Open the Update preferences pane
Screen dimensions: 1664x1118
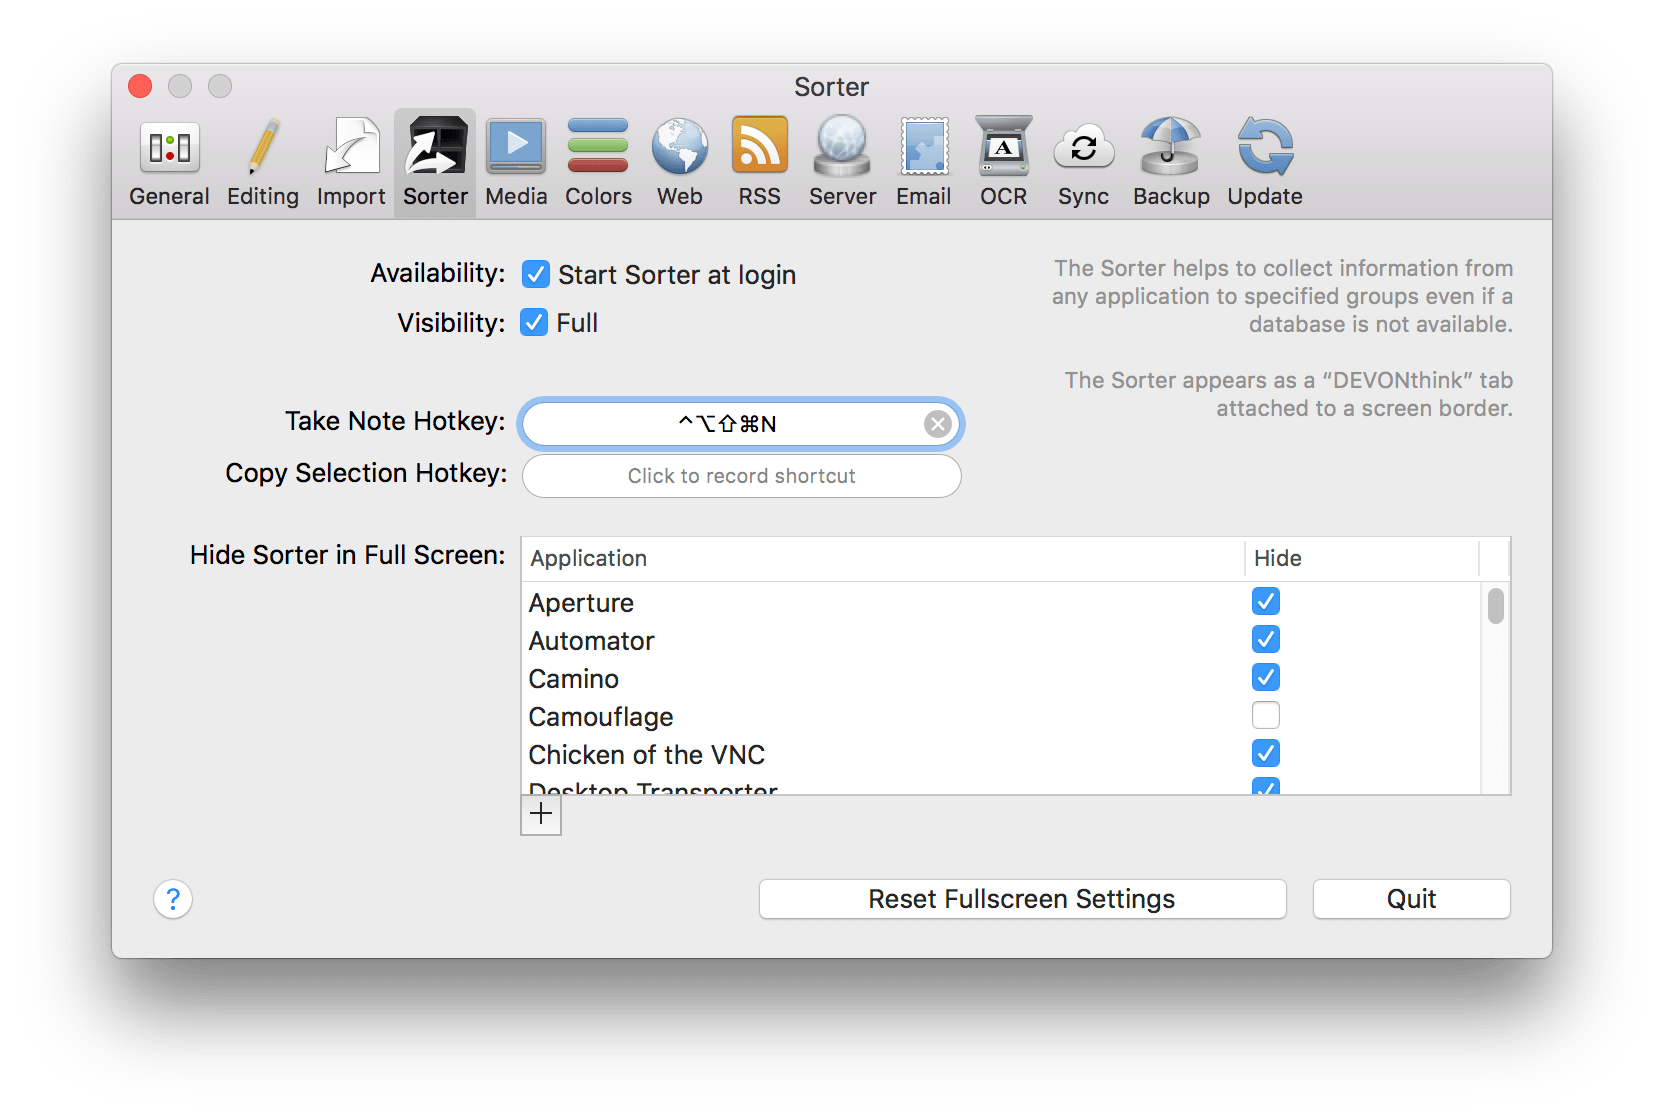tap(1265, 162)
